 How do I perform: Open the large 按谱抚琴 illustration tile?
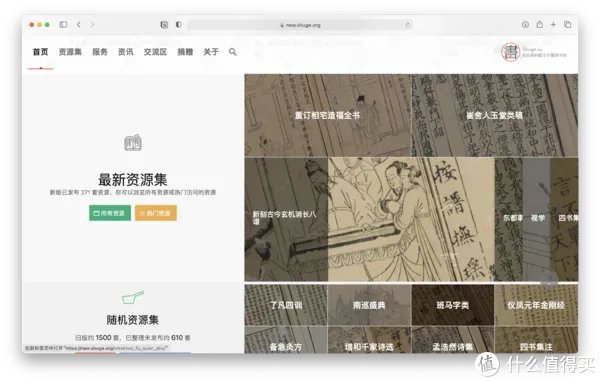coord(411,219)
